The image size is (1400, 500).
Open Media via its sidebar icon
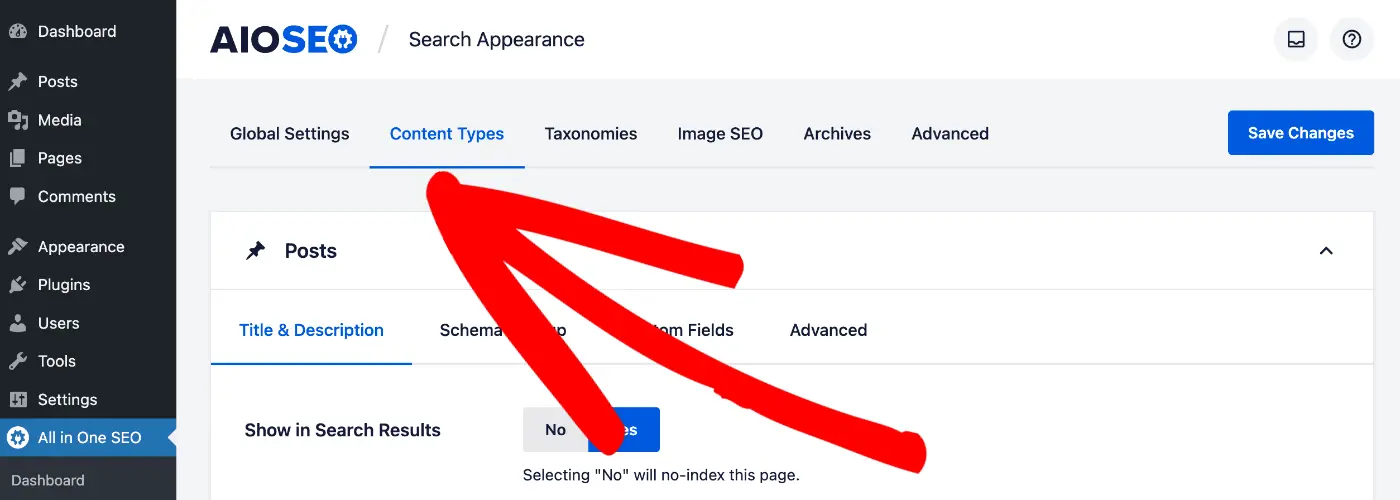(x=17, y=120)
